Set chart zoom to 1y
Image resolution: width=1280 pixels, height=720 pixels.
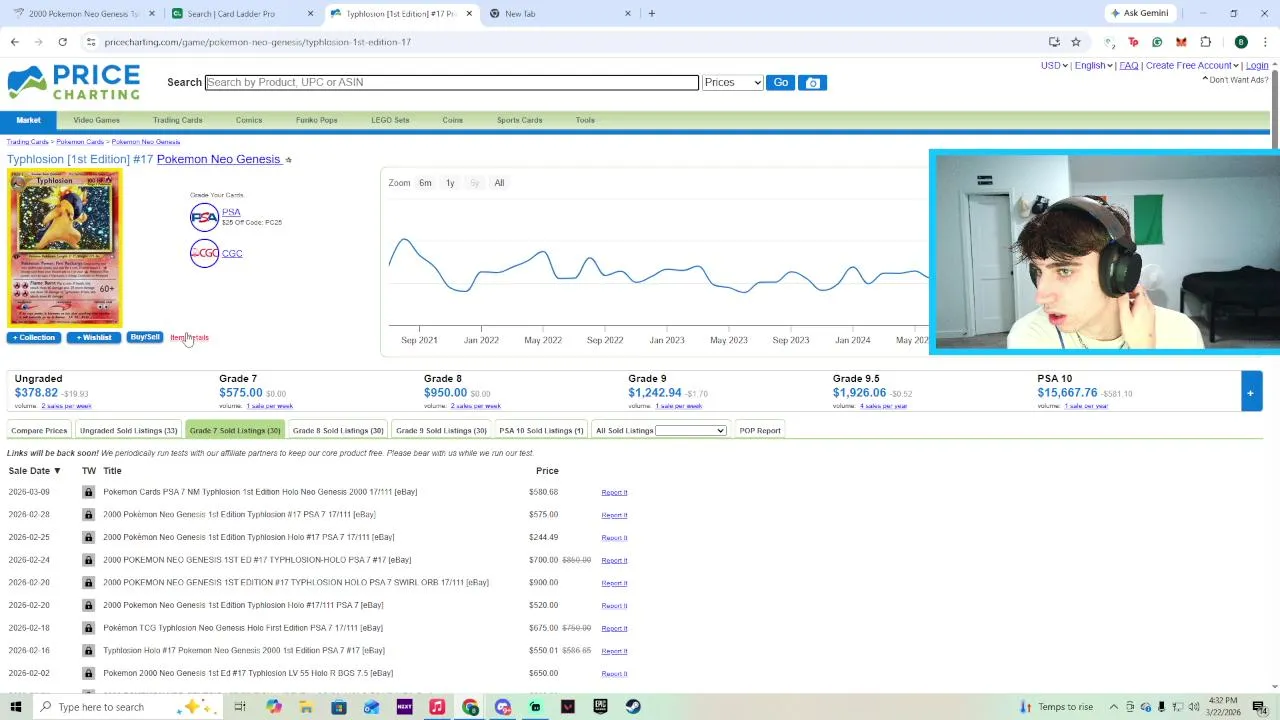click(450, 183)
